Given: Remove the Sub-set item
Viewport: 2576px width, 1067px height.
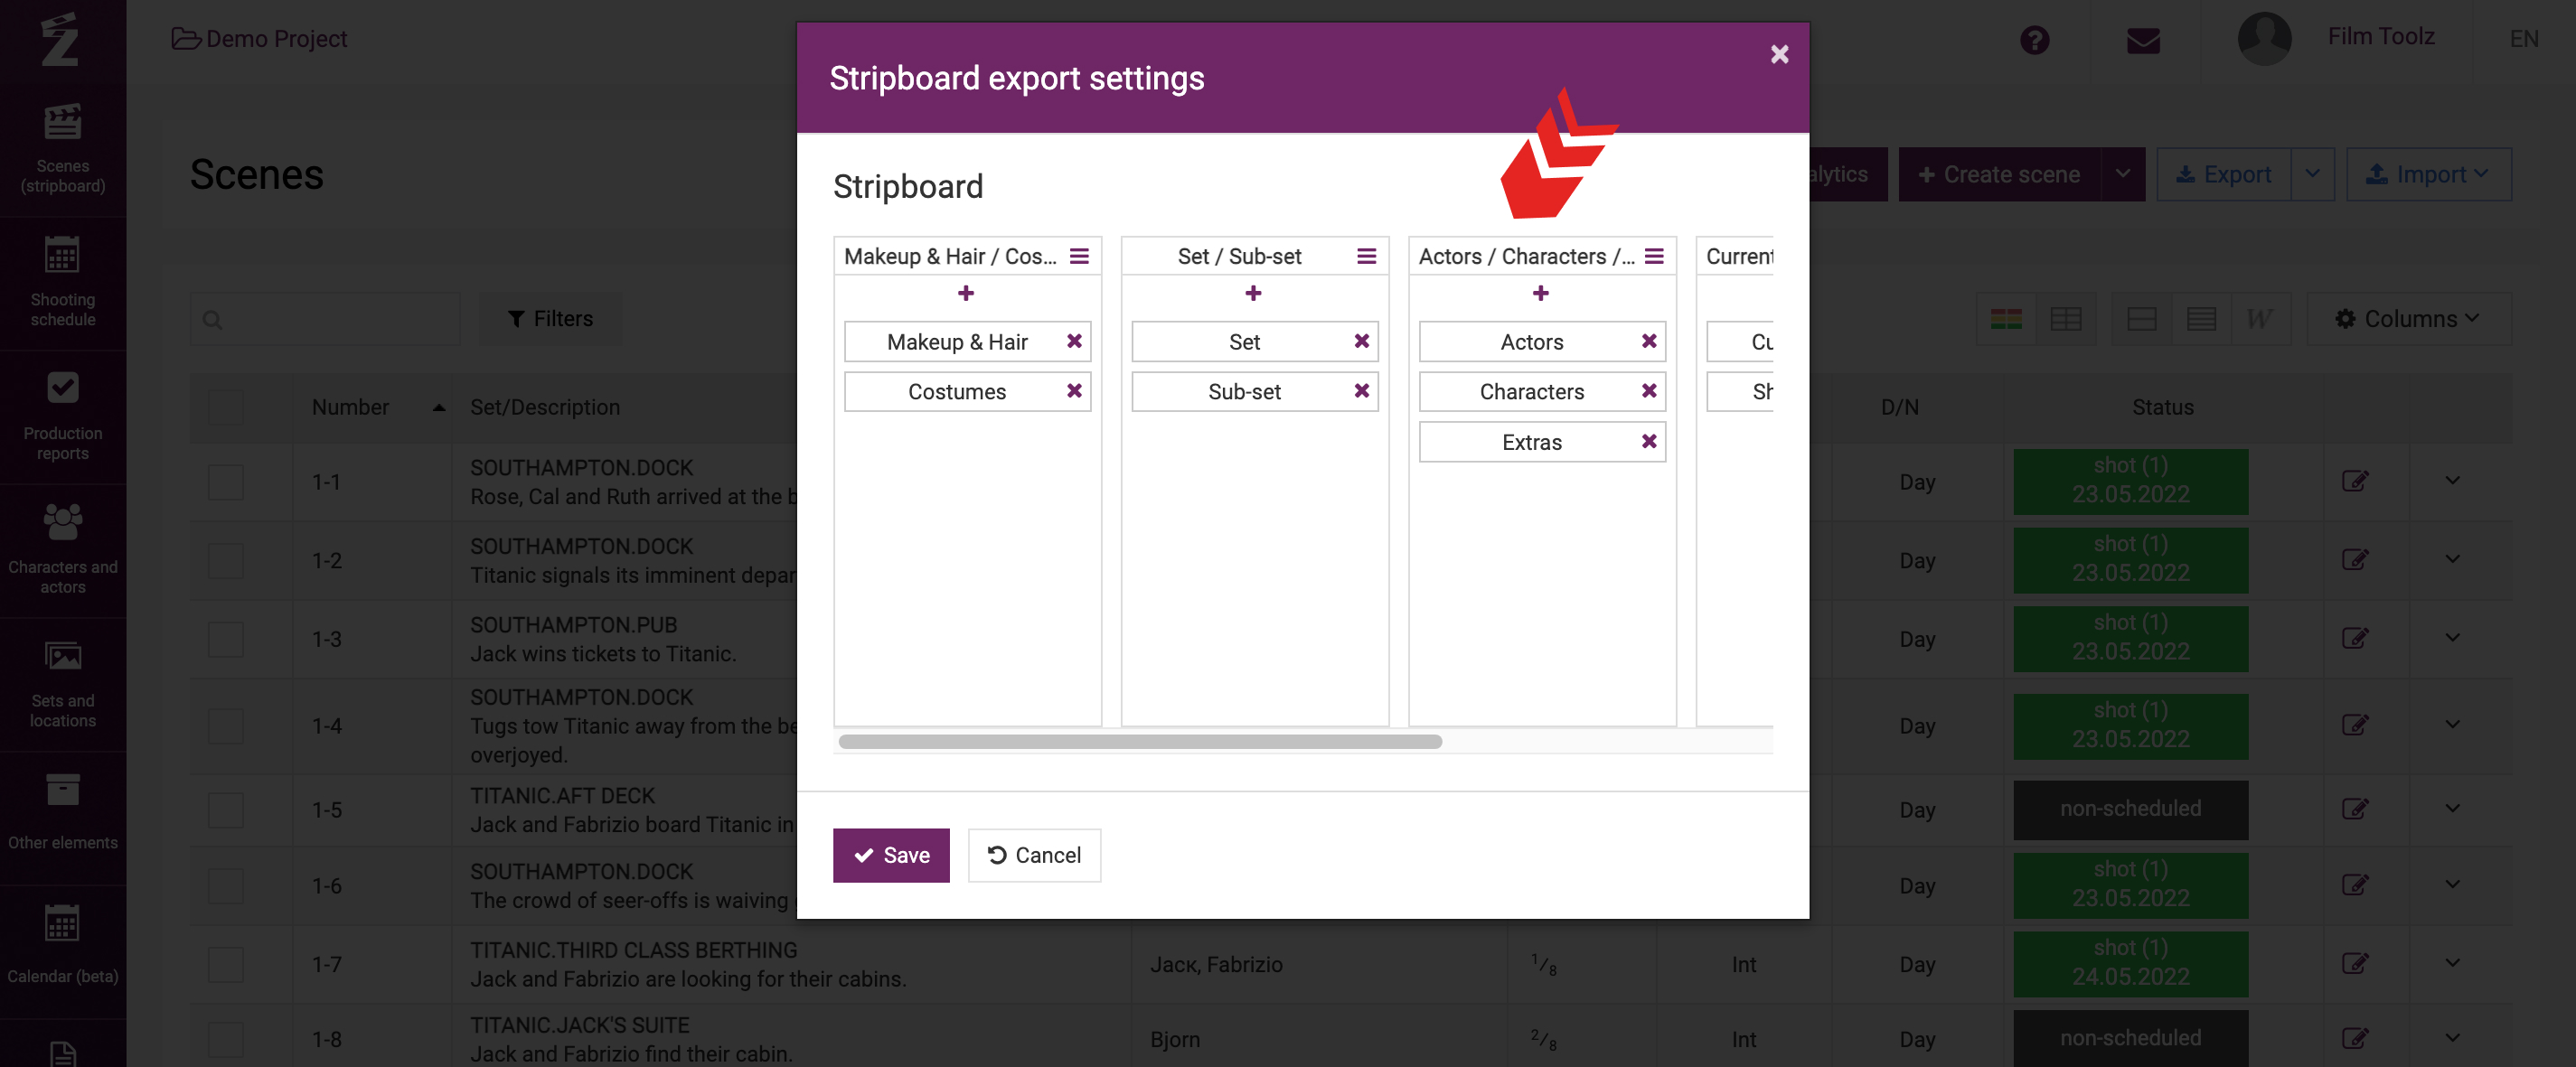Looking at the screenshot, I should [x=1361, y=391].
